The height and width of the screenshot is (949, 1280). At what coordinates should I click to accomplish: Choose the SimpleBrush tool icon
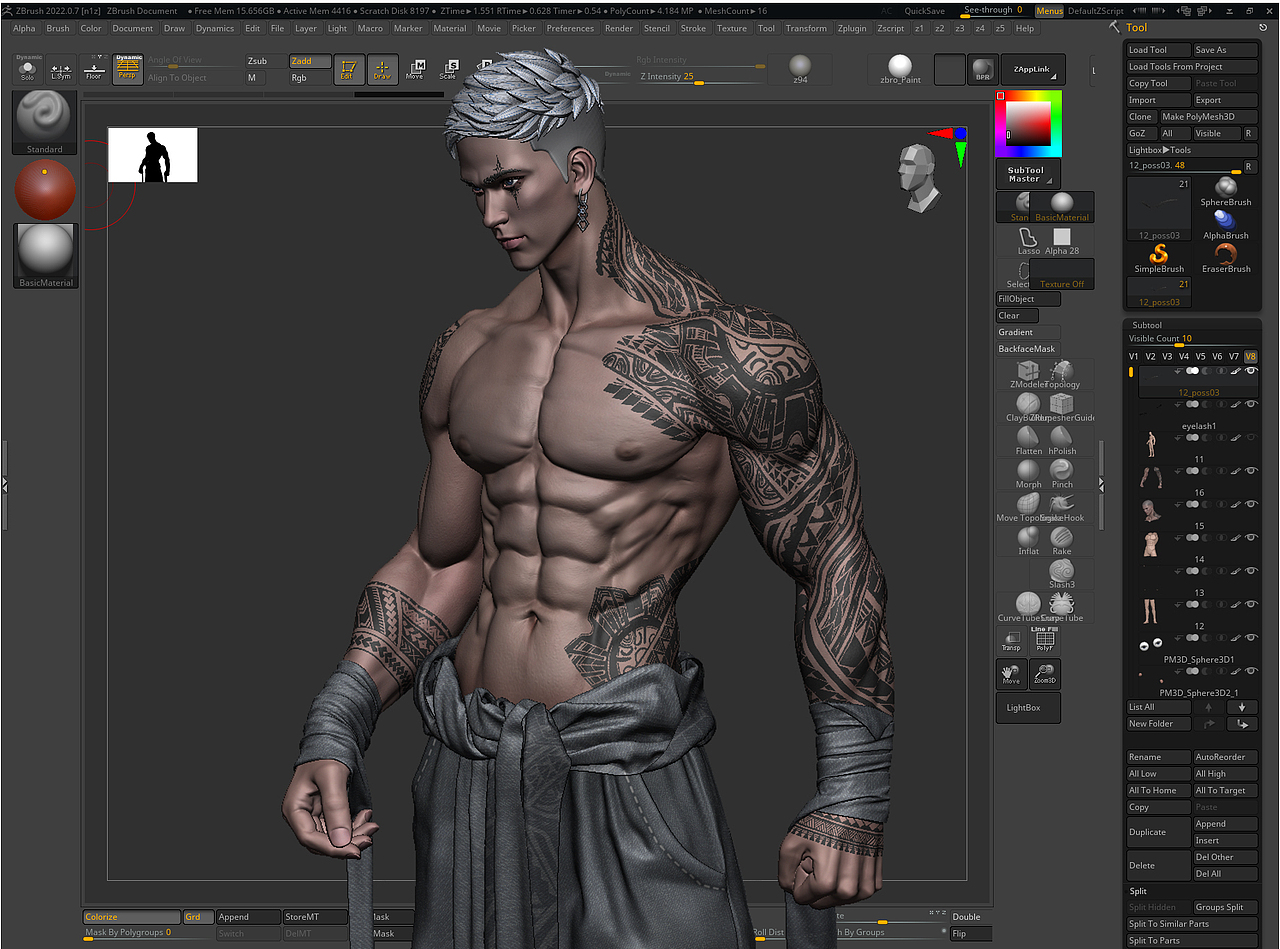tap(1159, 258)
